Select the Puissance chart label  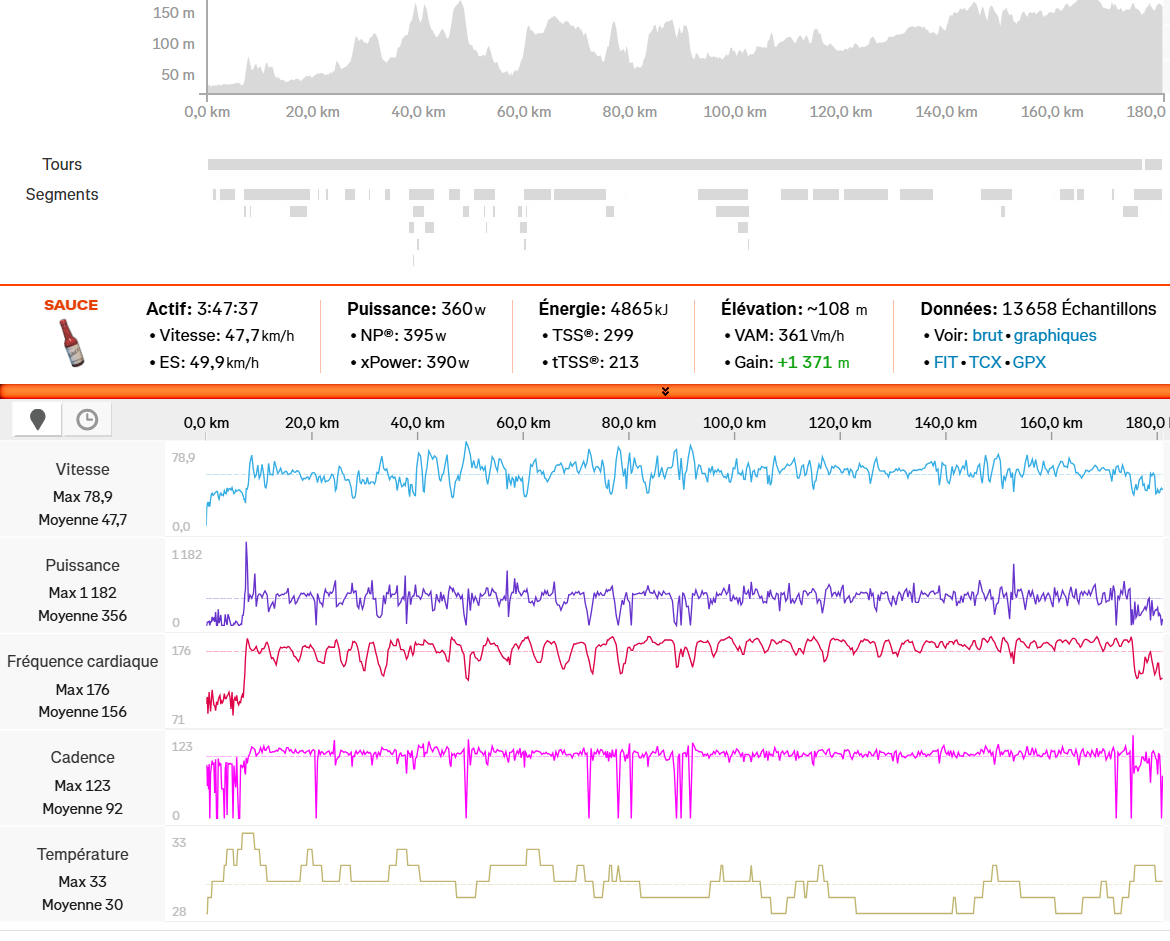click(x=83, y=565)
